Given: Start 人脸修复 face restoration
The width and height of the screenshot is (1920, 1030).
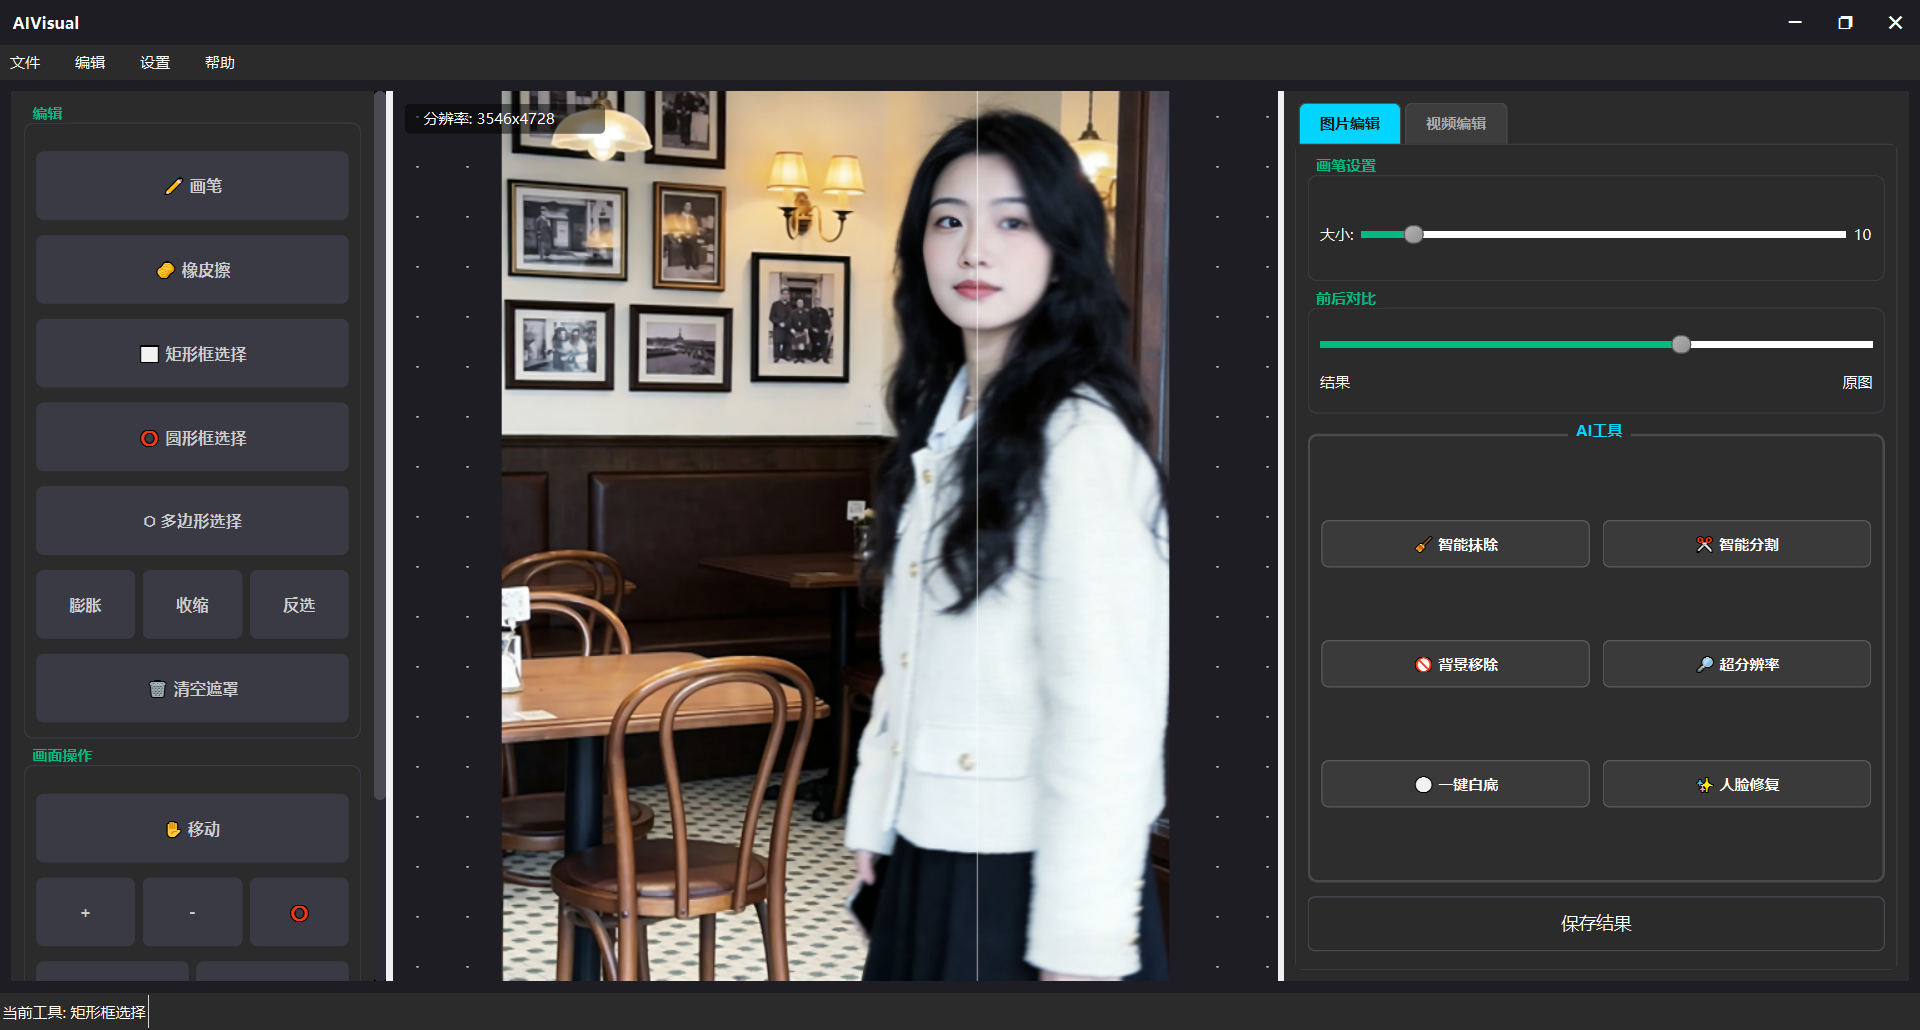Looking at the screenshot, I should coord(1736,784).
